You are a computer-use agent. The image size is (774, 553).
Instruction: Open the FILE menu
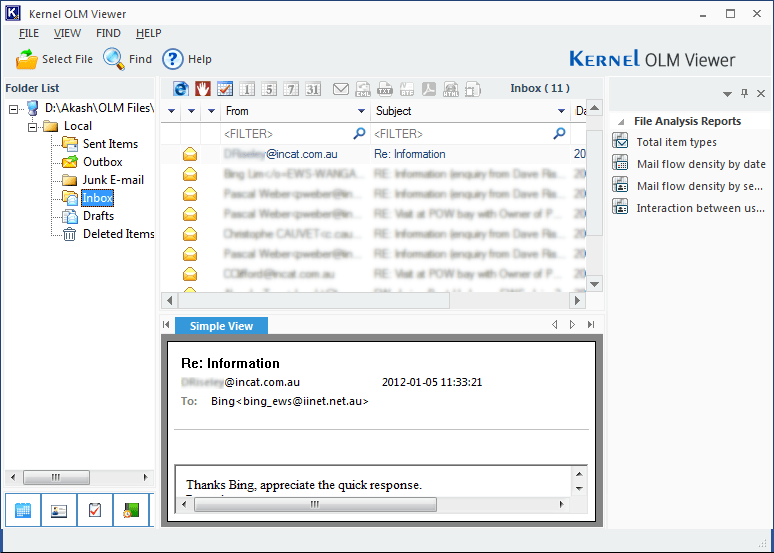tap(29, 33)
